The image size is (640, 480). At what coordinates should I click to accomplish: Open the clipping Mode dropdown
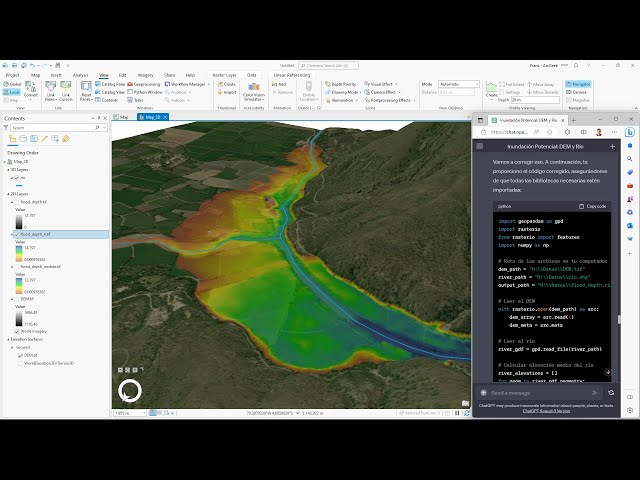(459, 84)
